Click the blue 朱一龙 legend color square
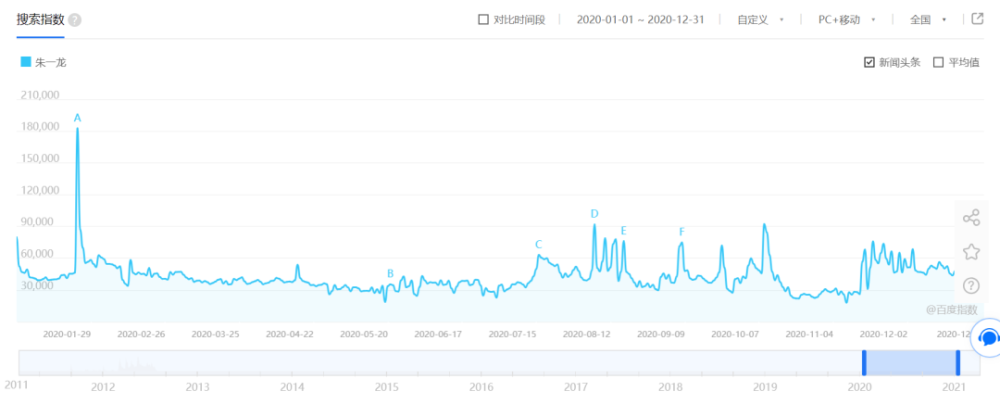Image resolution: width=1000 pixels, height=404 pixels. click(26, 62)
